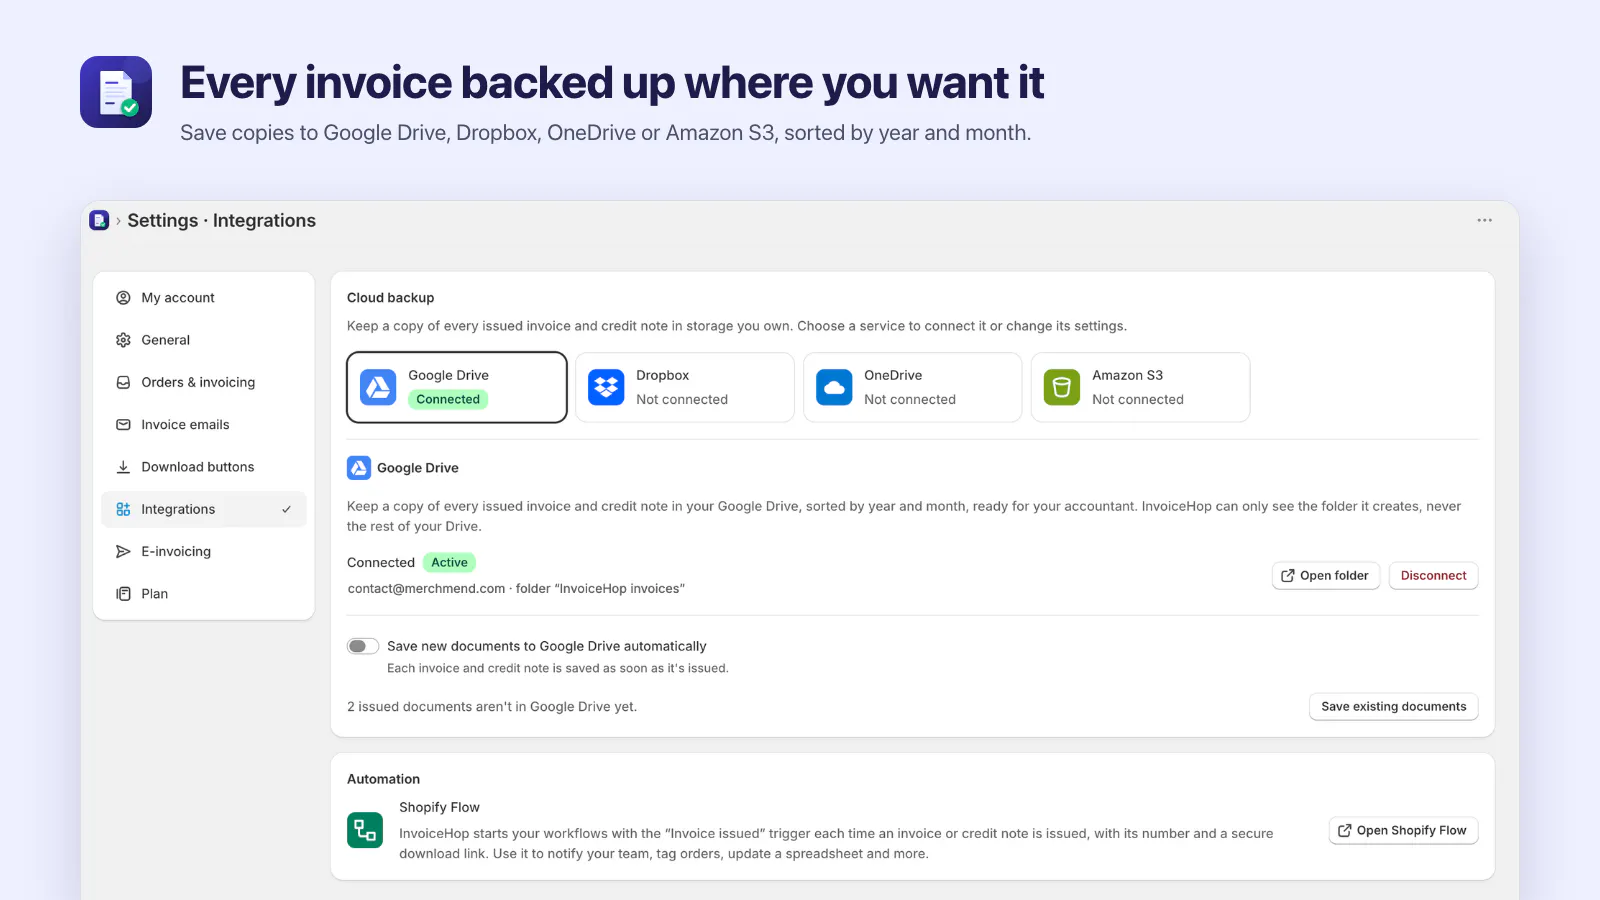Screen dimensions: 1600x900
Task: Enable automatic saving to Google Drive toggle
Action: (363, 646)
